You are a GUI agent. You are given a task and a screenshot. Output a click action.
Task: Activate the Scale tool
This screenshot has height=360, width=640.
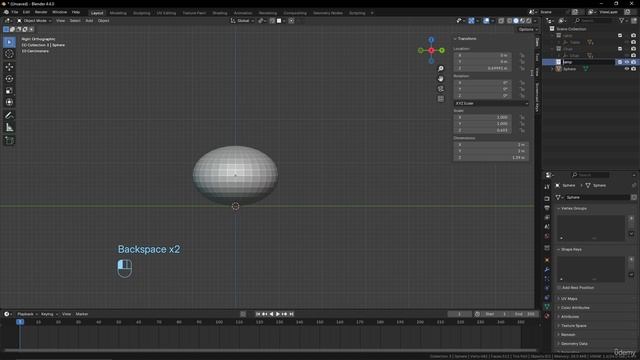tap(9, 90)
